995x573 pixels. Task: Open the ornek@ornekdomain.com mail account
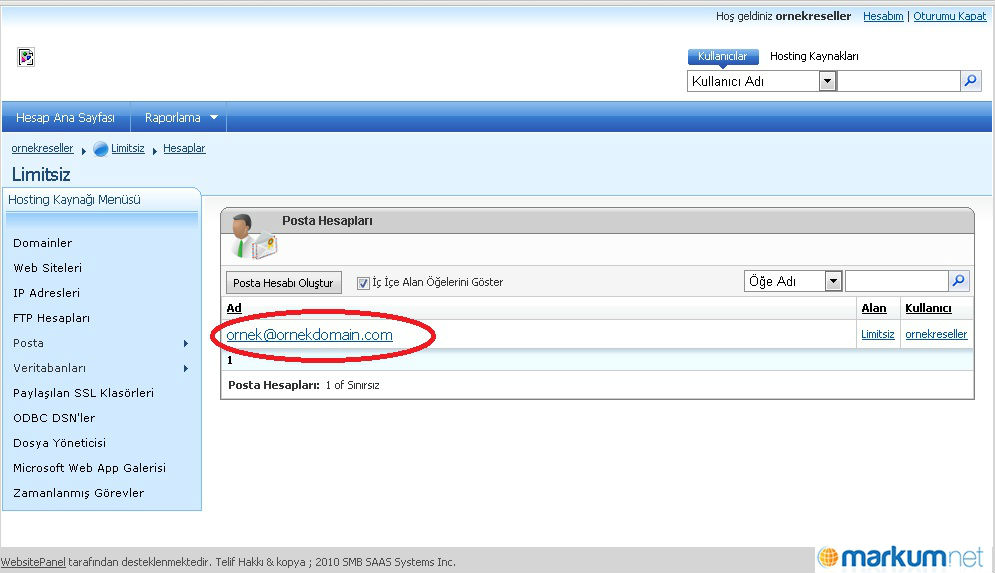310,335
